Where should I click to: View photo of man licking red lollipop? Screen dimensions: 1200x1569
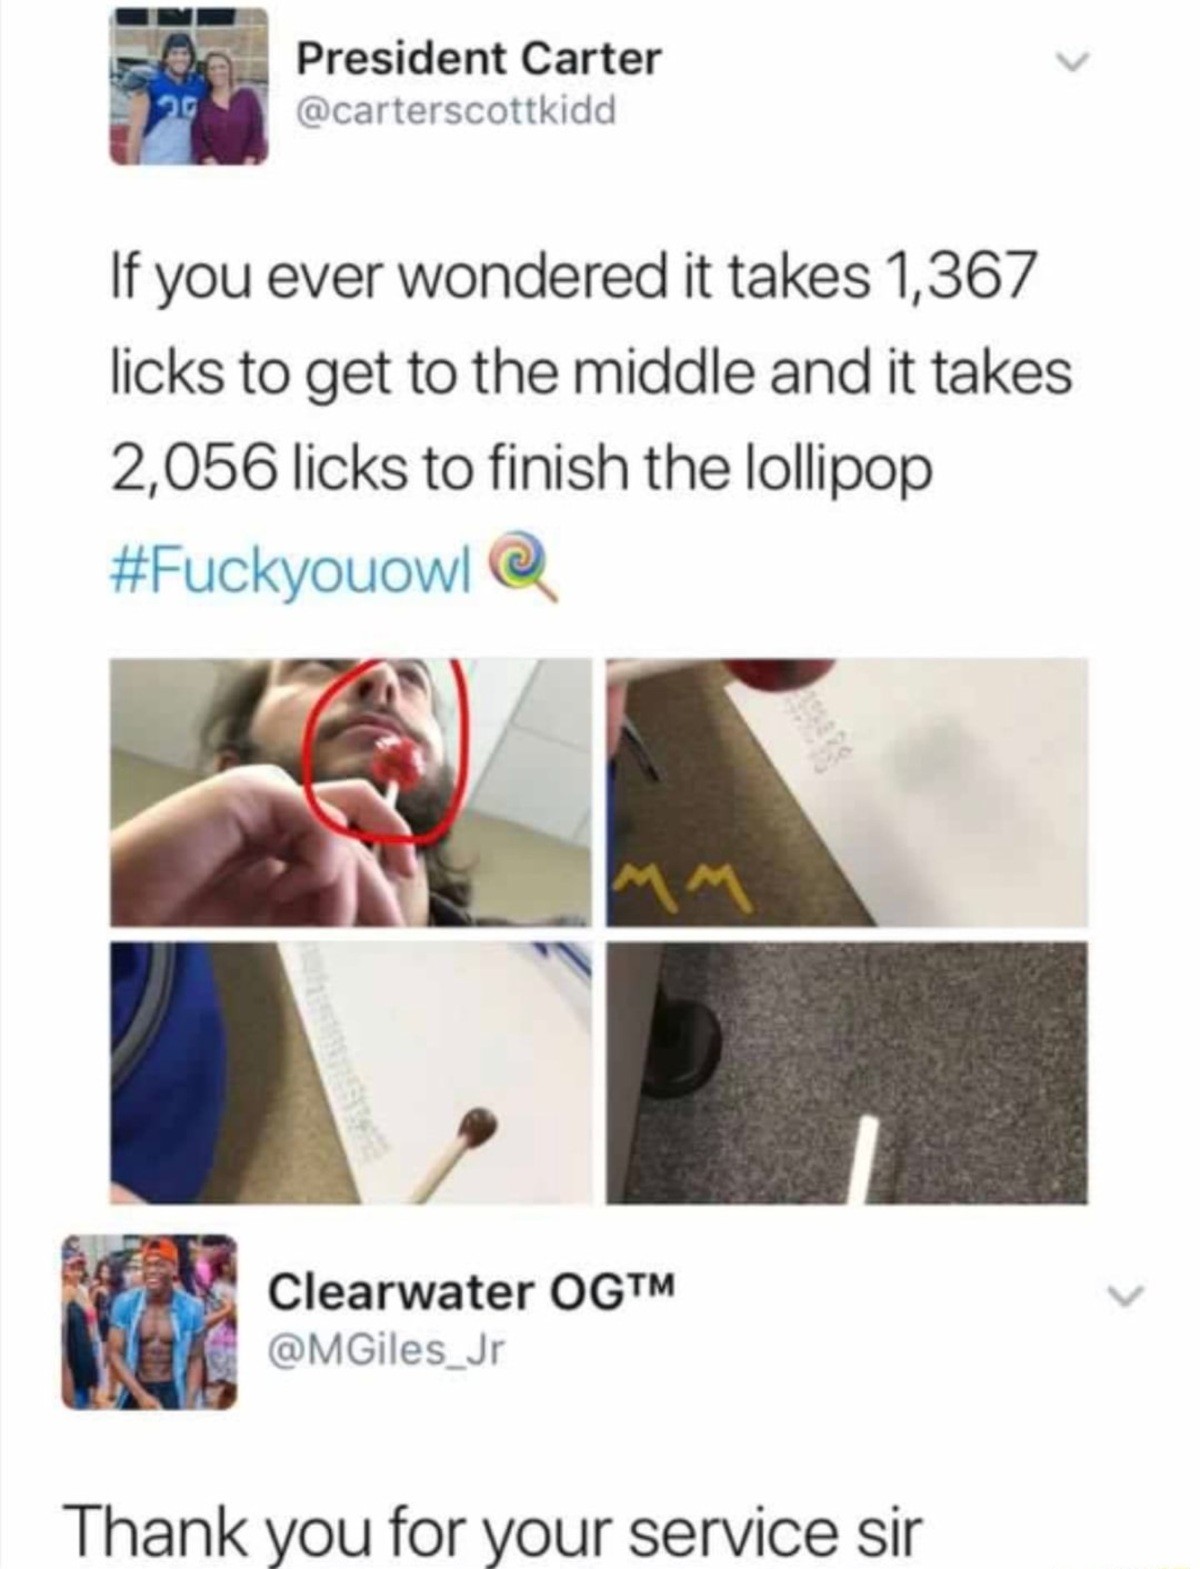[350, 792]
